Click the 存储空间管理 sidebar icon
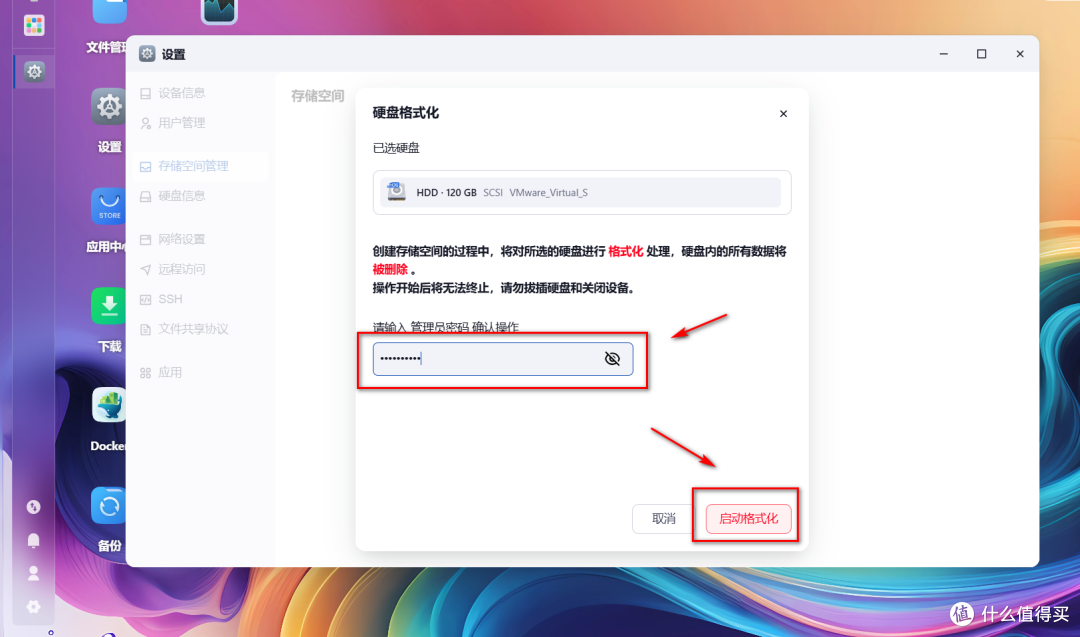This screenshot has width=1080, height=637. click(145, 167)
